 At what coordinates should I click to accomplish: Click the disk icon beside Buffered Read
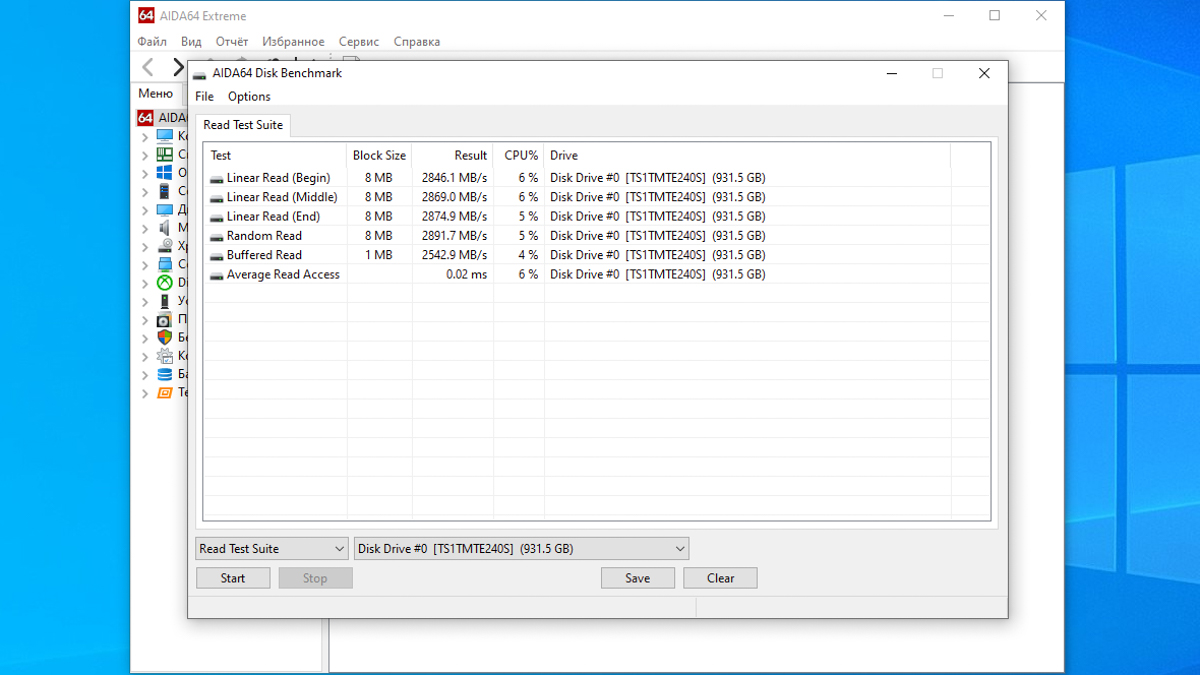pyautogui.click(x=217, y=256)
